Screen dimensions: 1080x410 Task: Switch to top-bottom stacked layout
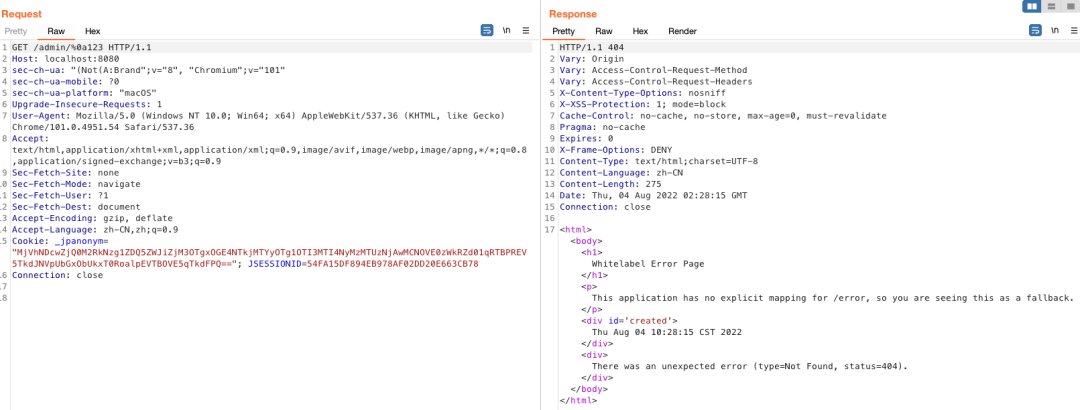(x=1051, y=6)
